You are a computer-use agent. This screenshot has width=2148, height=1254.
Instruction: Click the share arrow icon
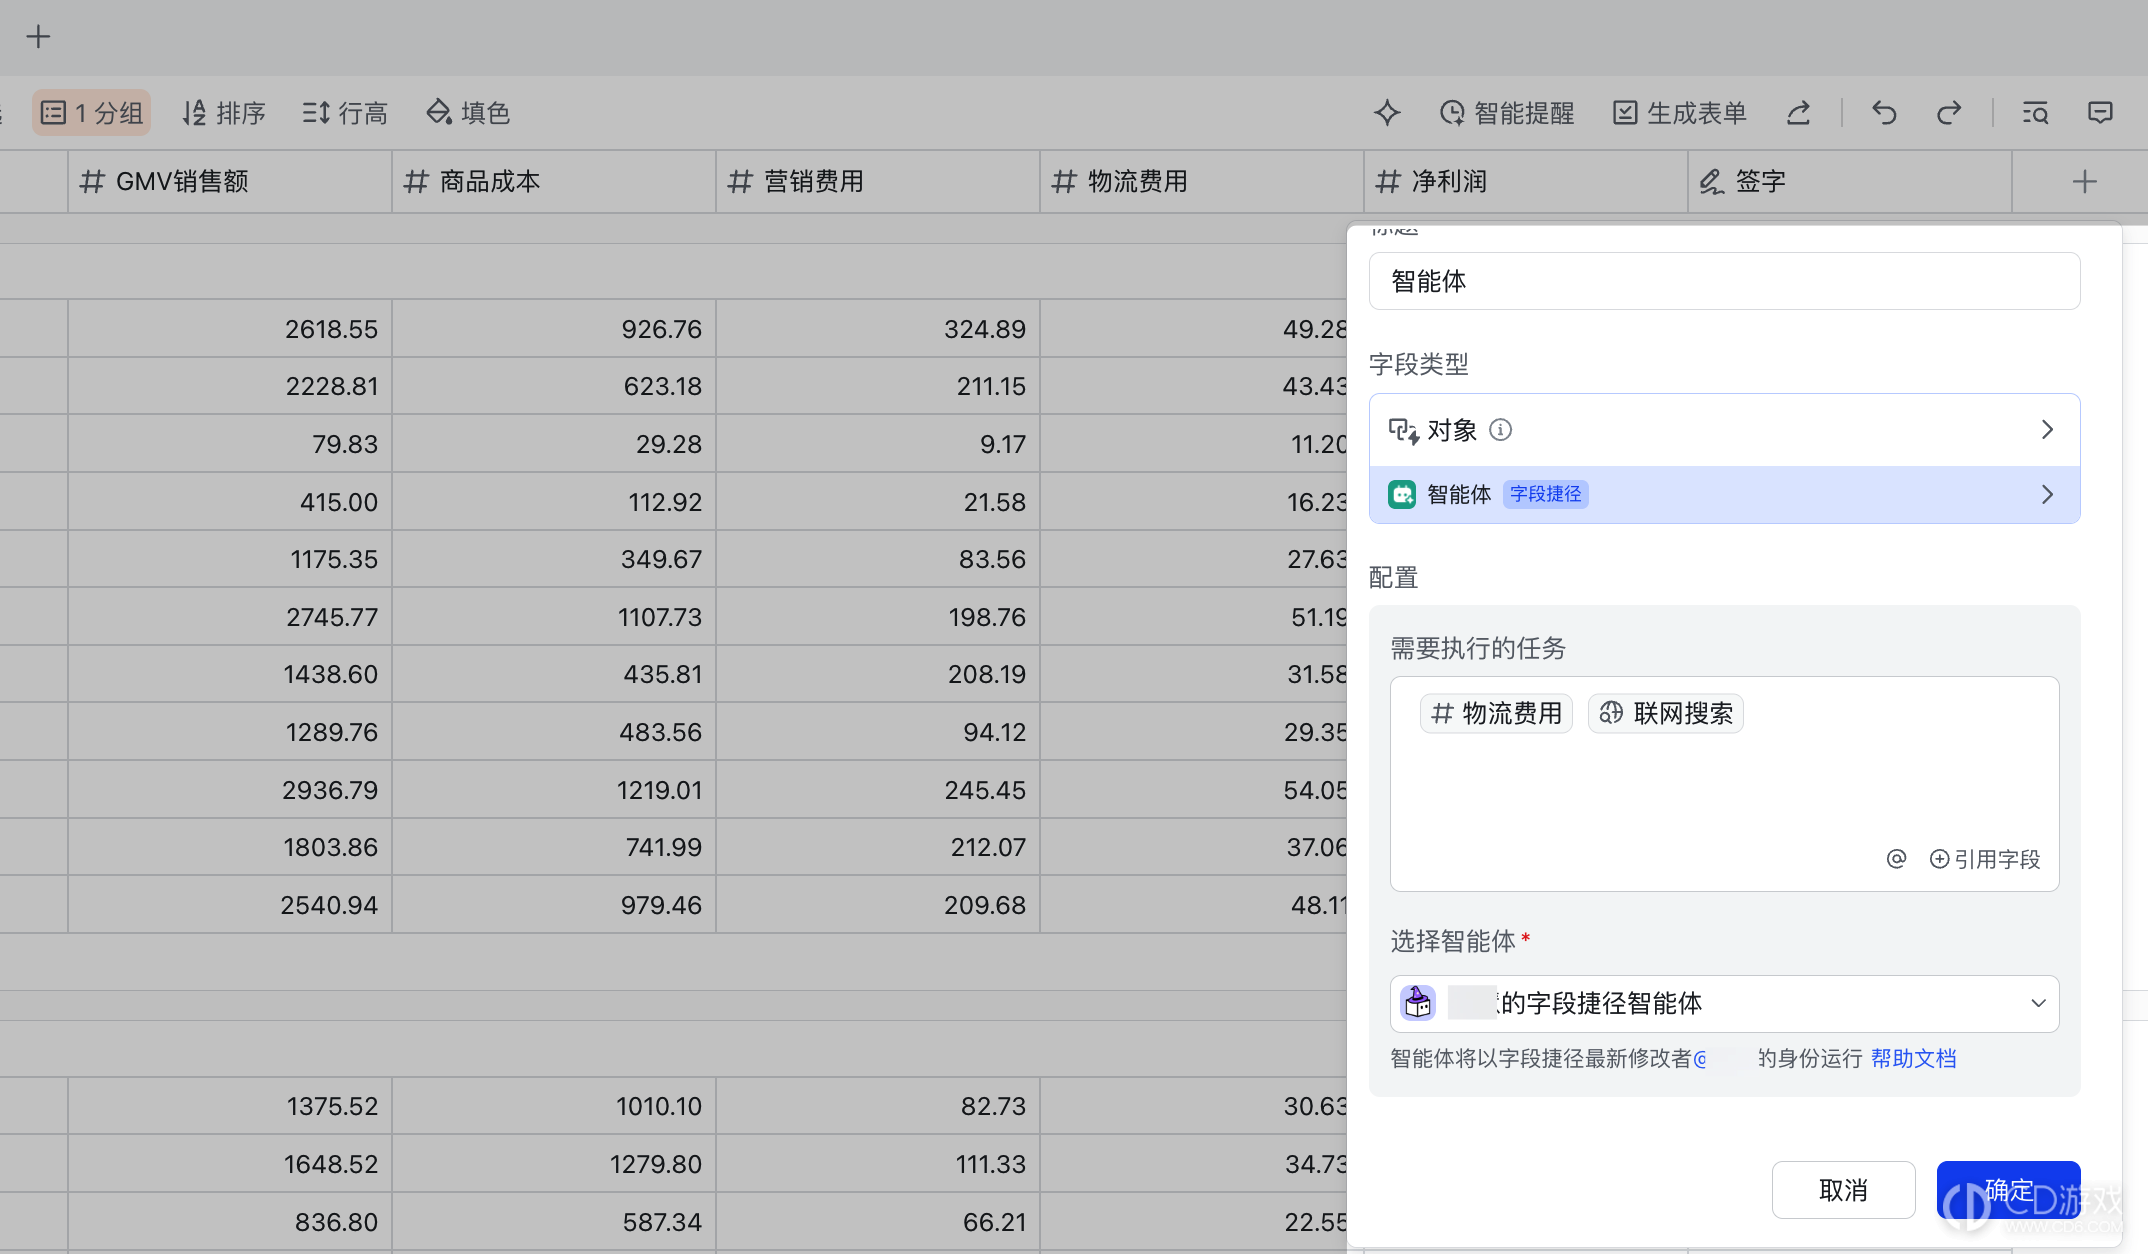point(1799,113)
